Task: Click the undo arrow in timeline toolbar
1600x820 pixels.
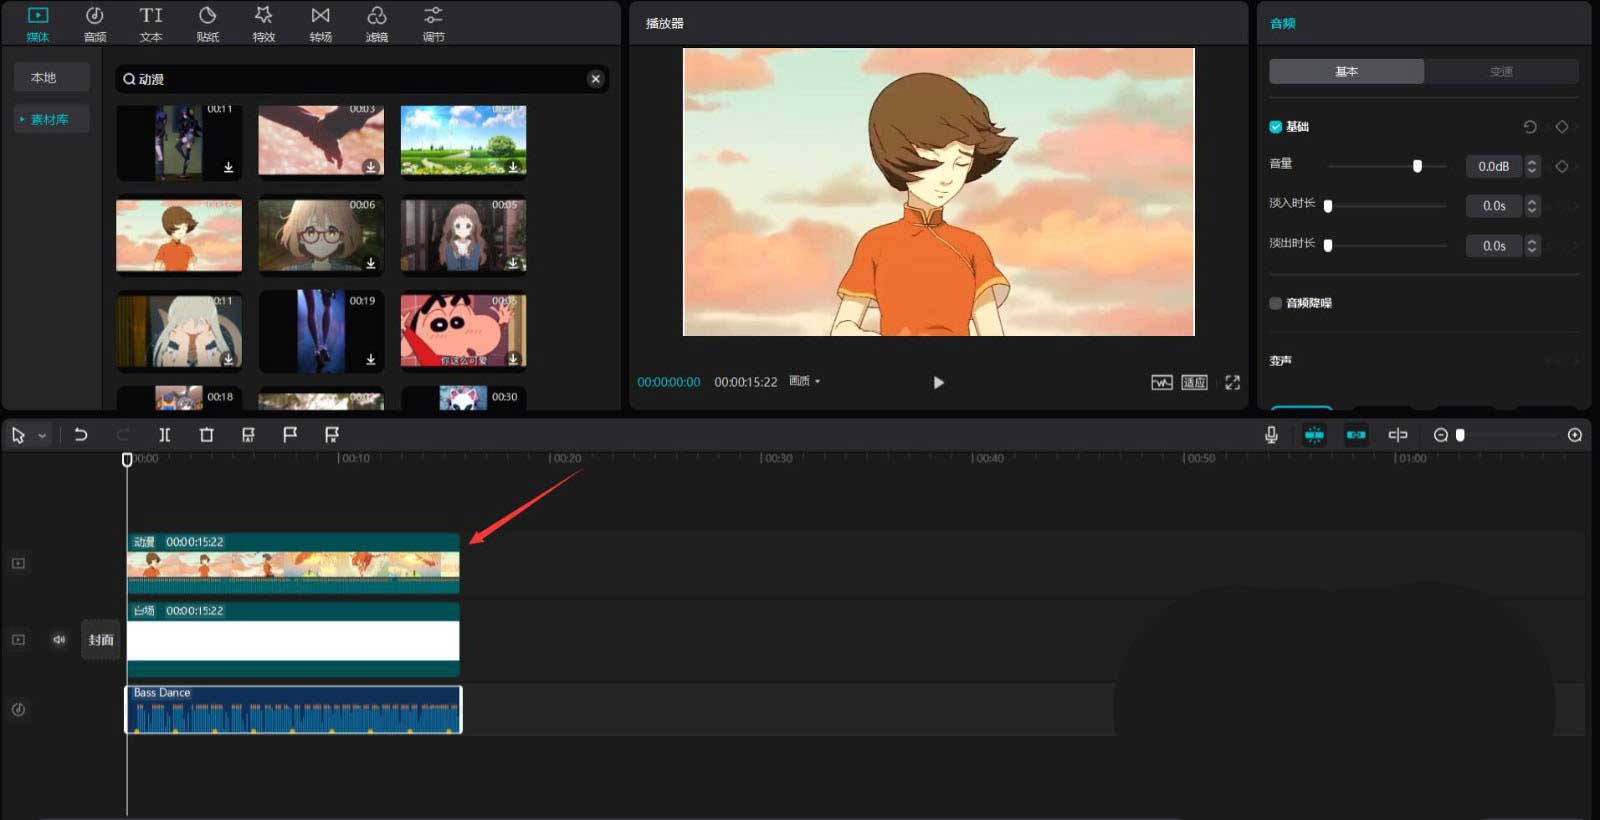Action: pos(81,435)
